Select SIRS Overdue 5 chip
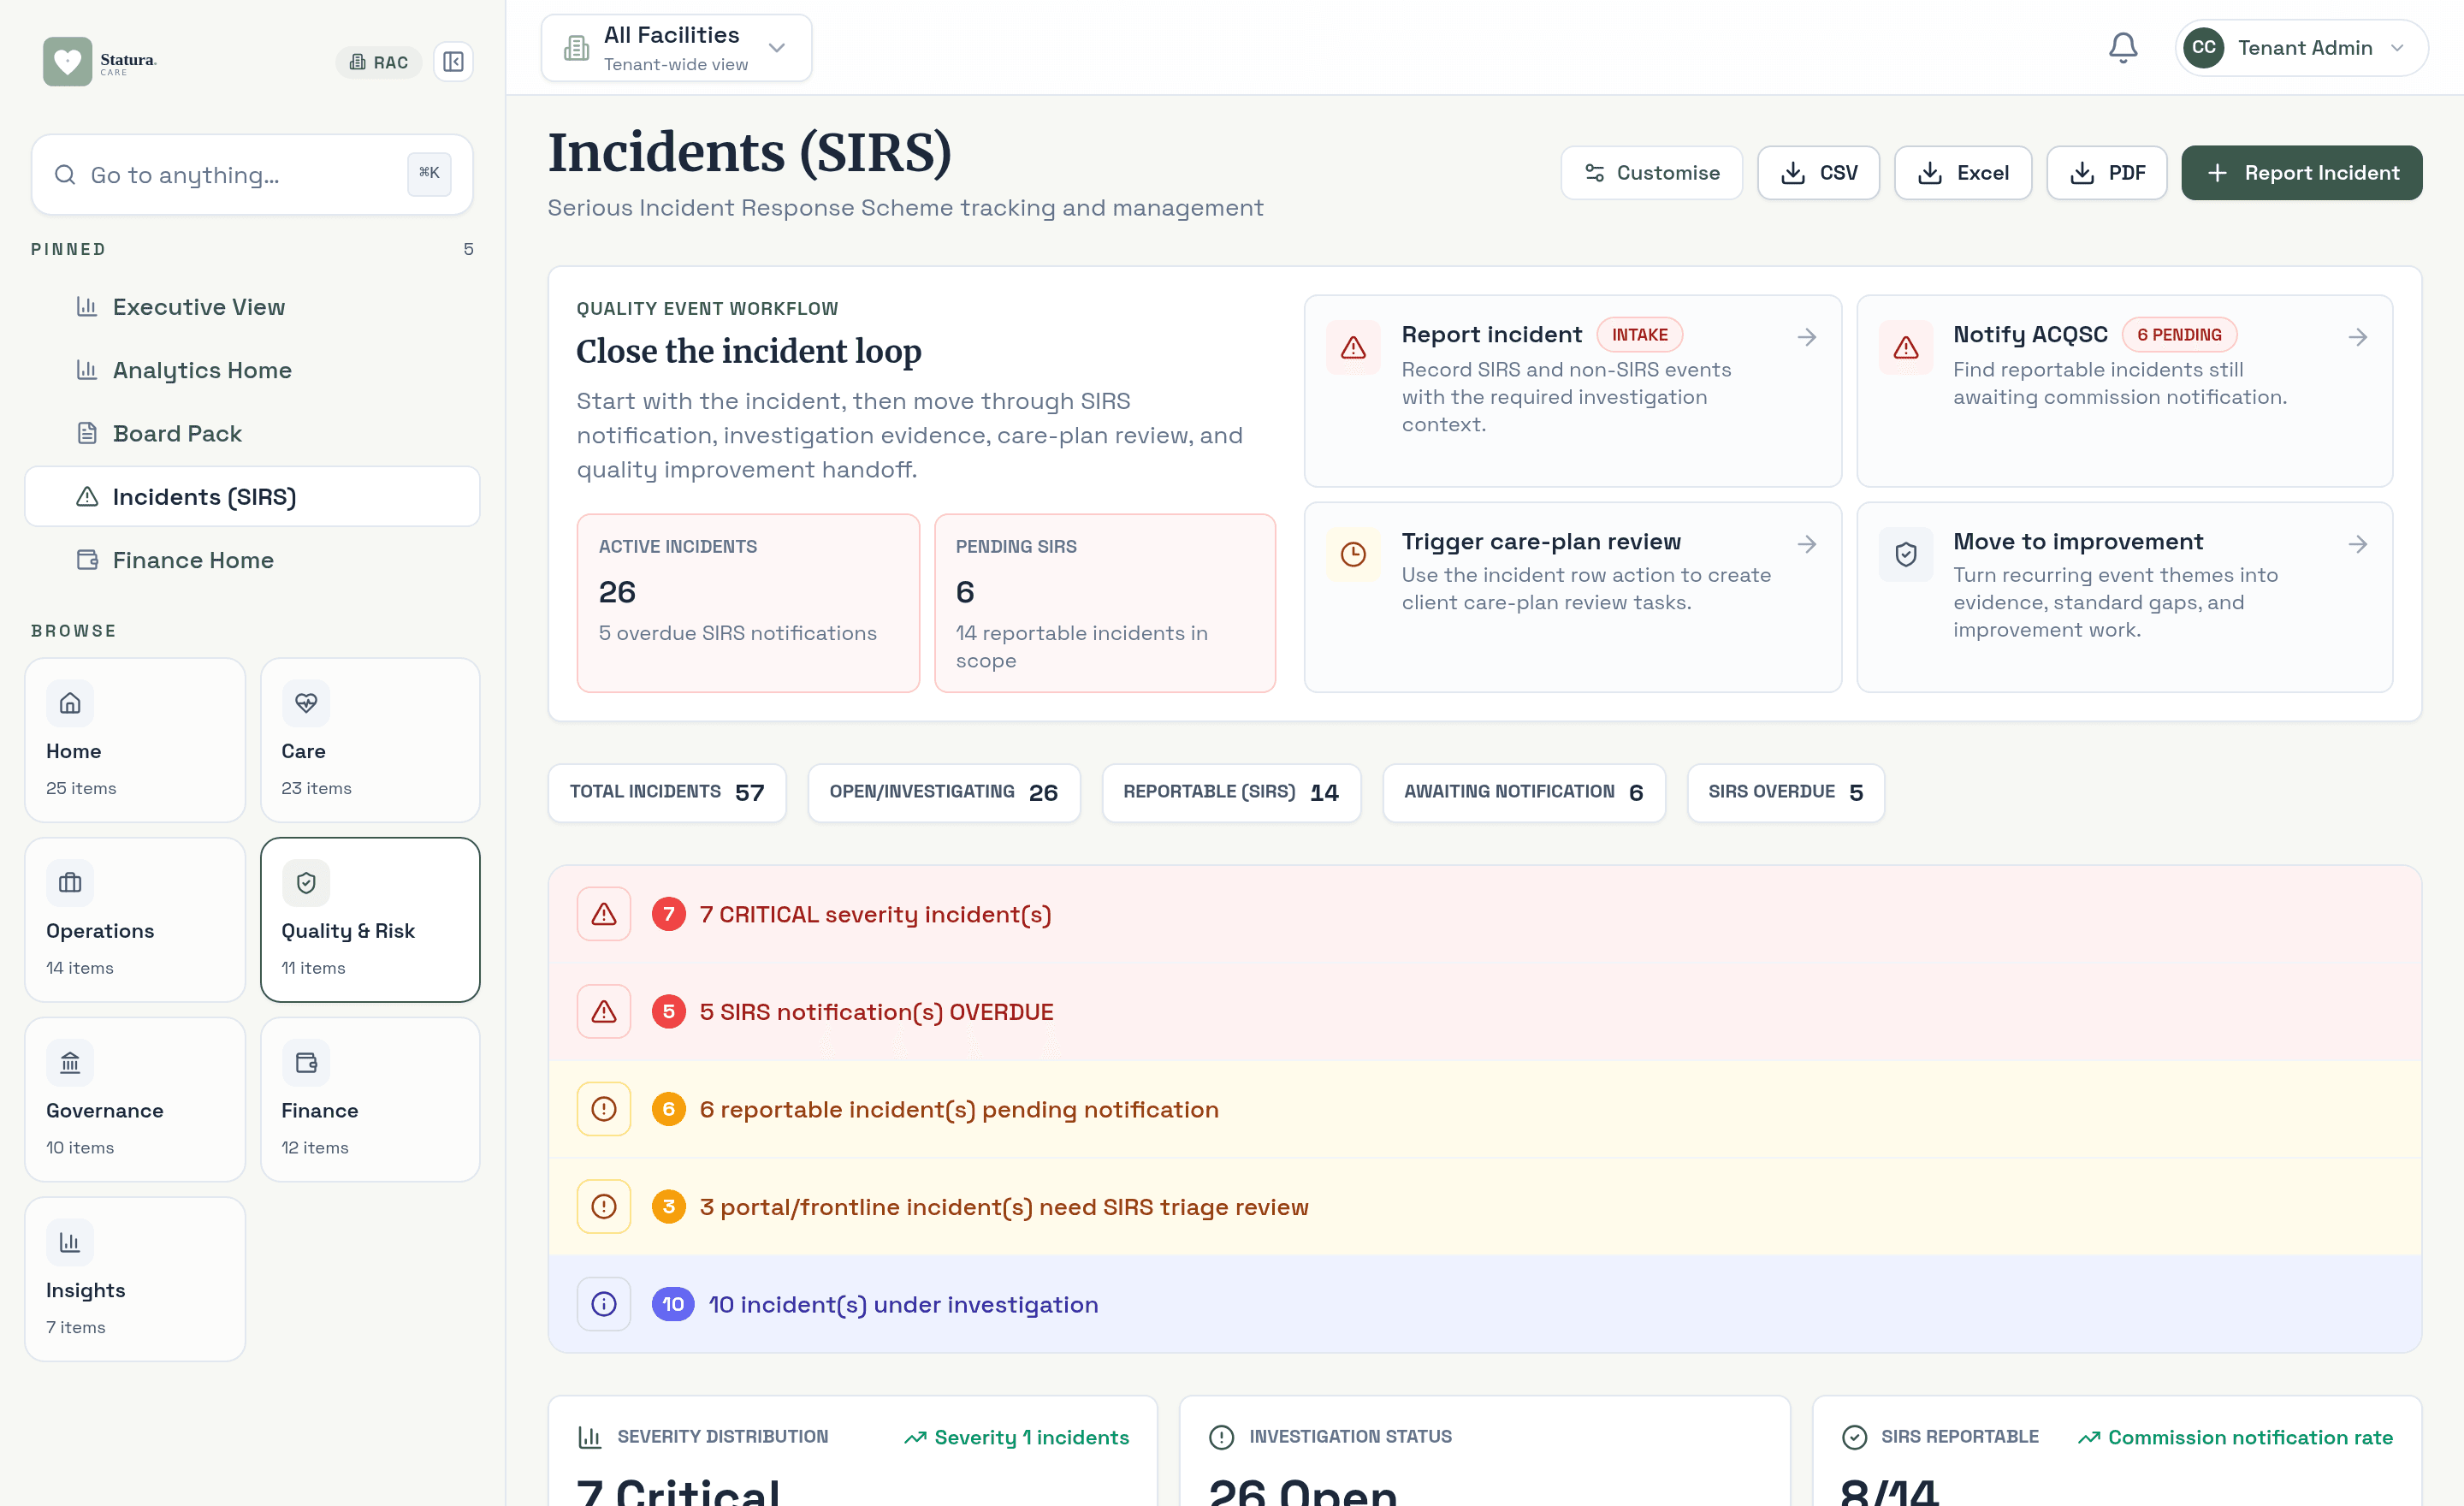 (x=1785, y=792)
